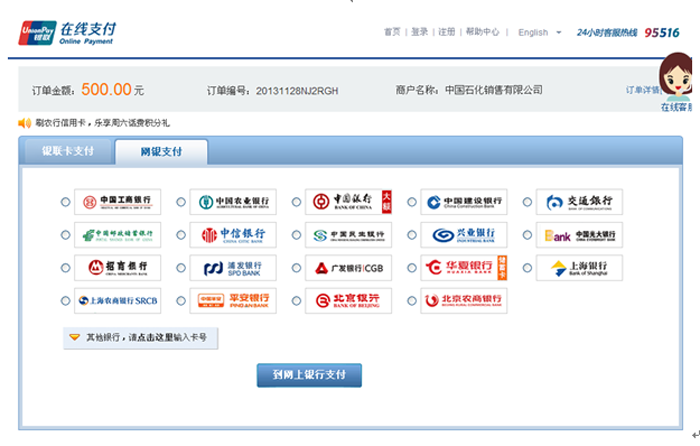Open the 订单详情 order details link
The width and height of the screenshot is (700, 446).
pyautogui.click(x=643, y=90)
